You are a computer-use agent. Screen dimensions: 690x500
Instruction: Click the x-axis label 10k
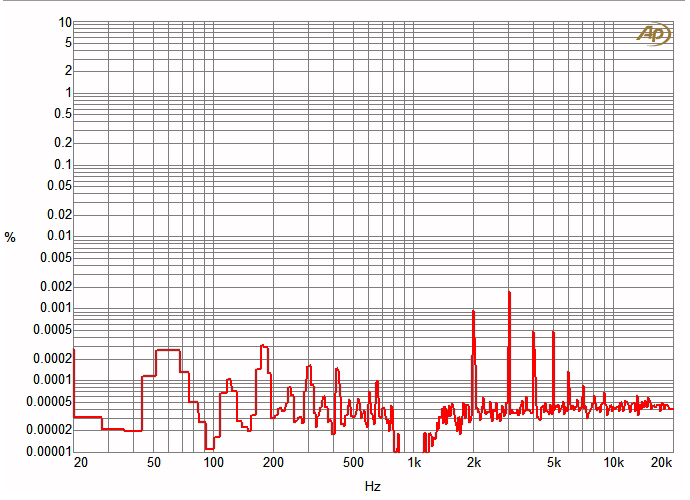pos(613,463)
